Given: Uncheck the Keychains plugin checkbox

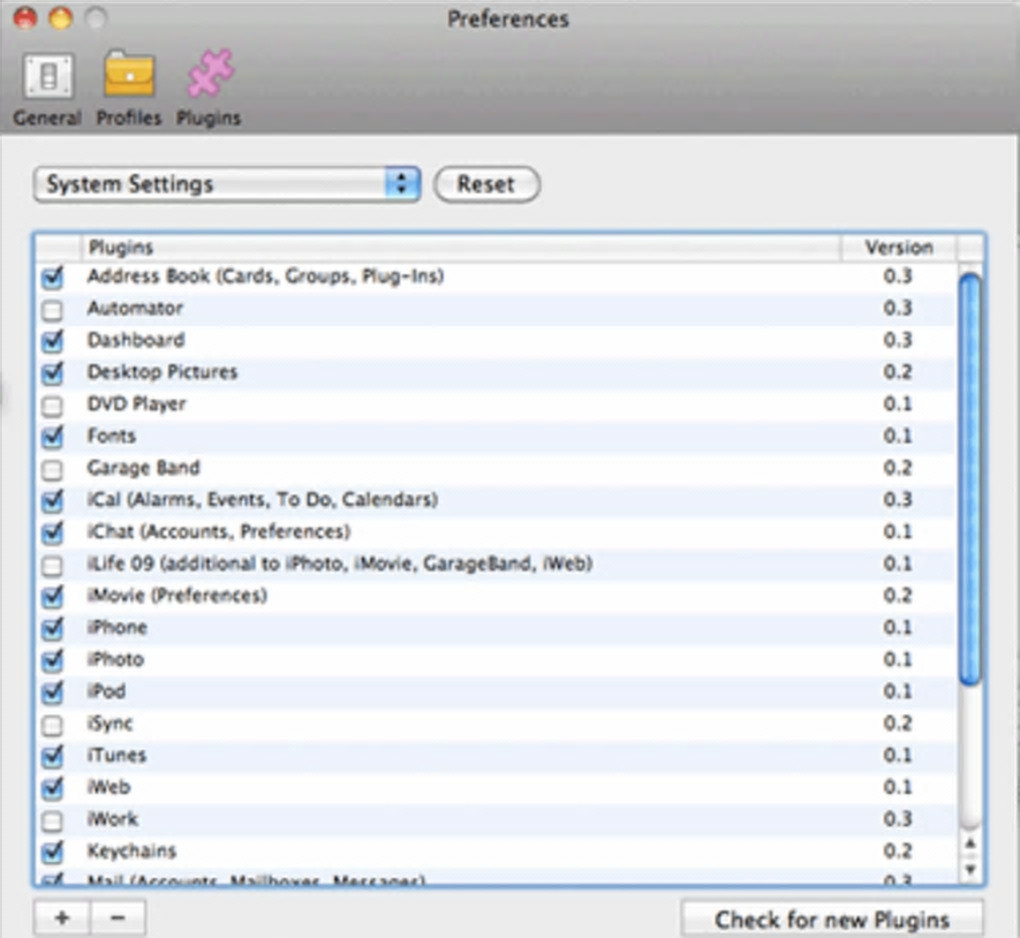Looking at the screenshot, I should click(x=53, y=852).
